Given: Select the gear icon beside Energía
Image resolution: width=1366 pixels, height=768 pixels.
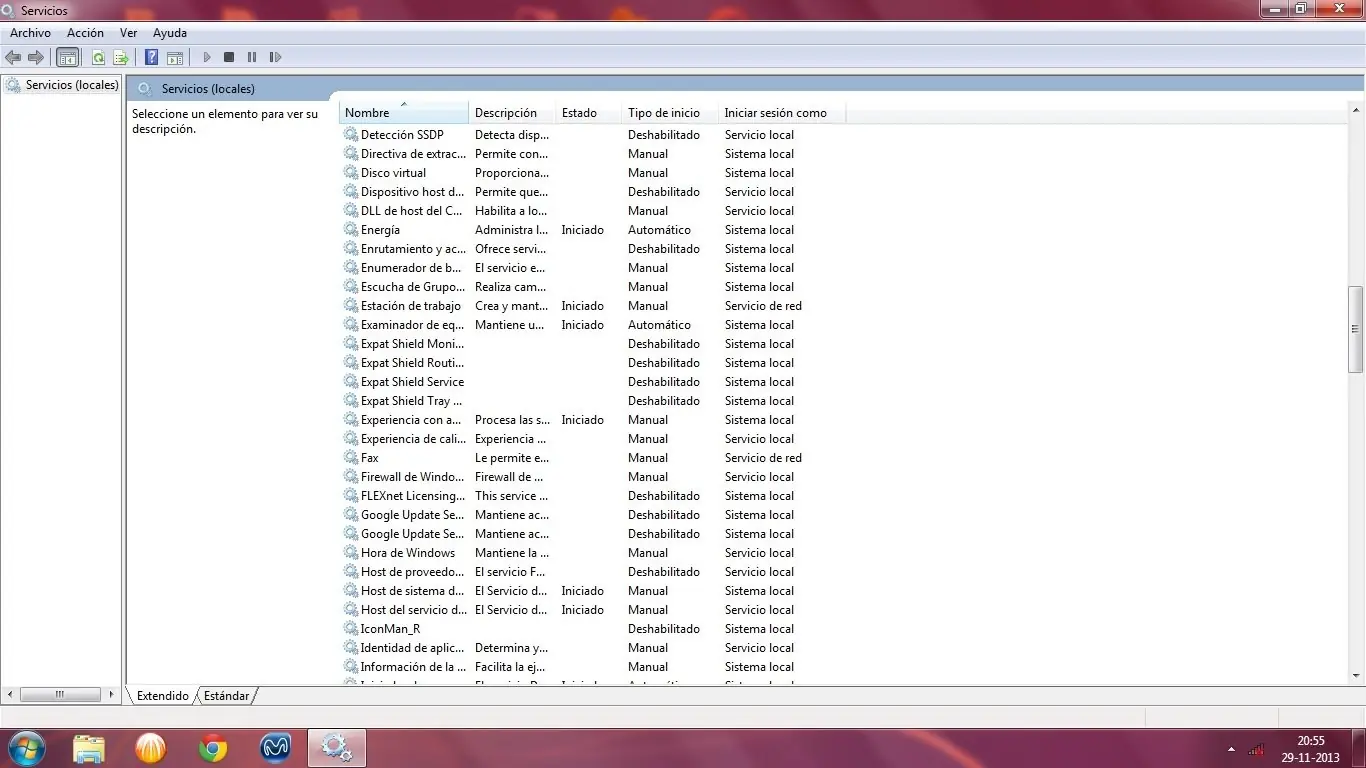Looking at the screenshot, I should click(351, 229).
